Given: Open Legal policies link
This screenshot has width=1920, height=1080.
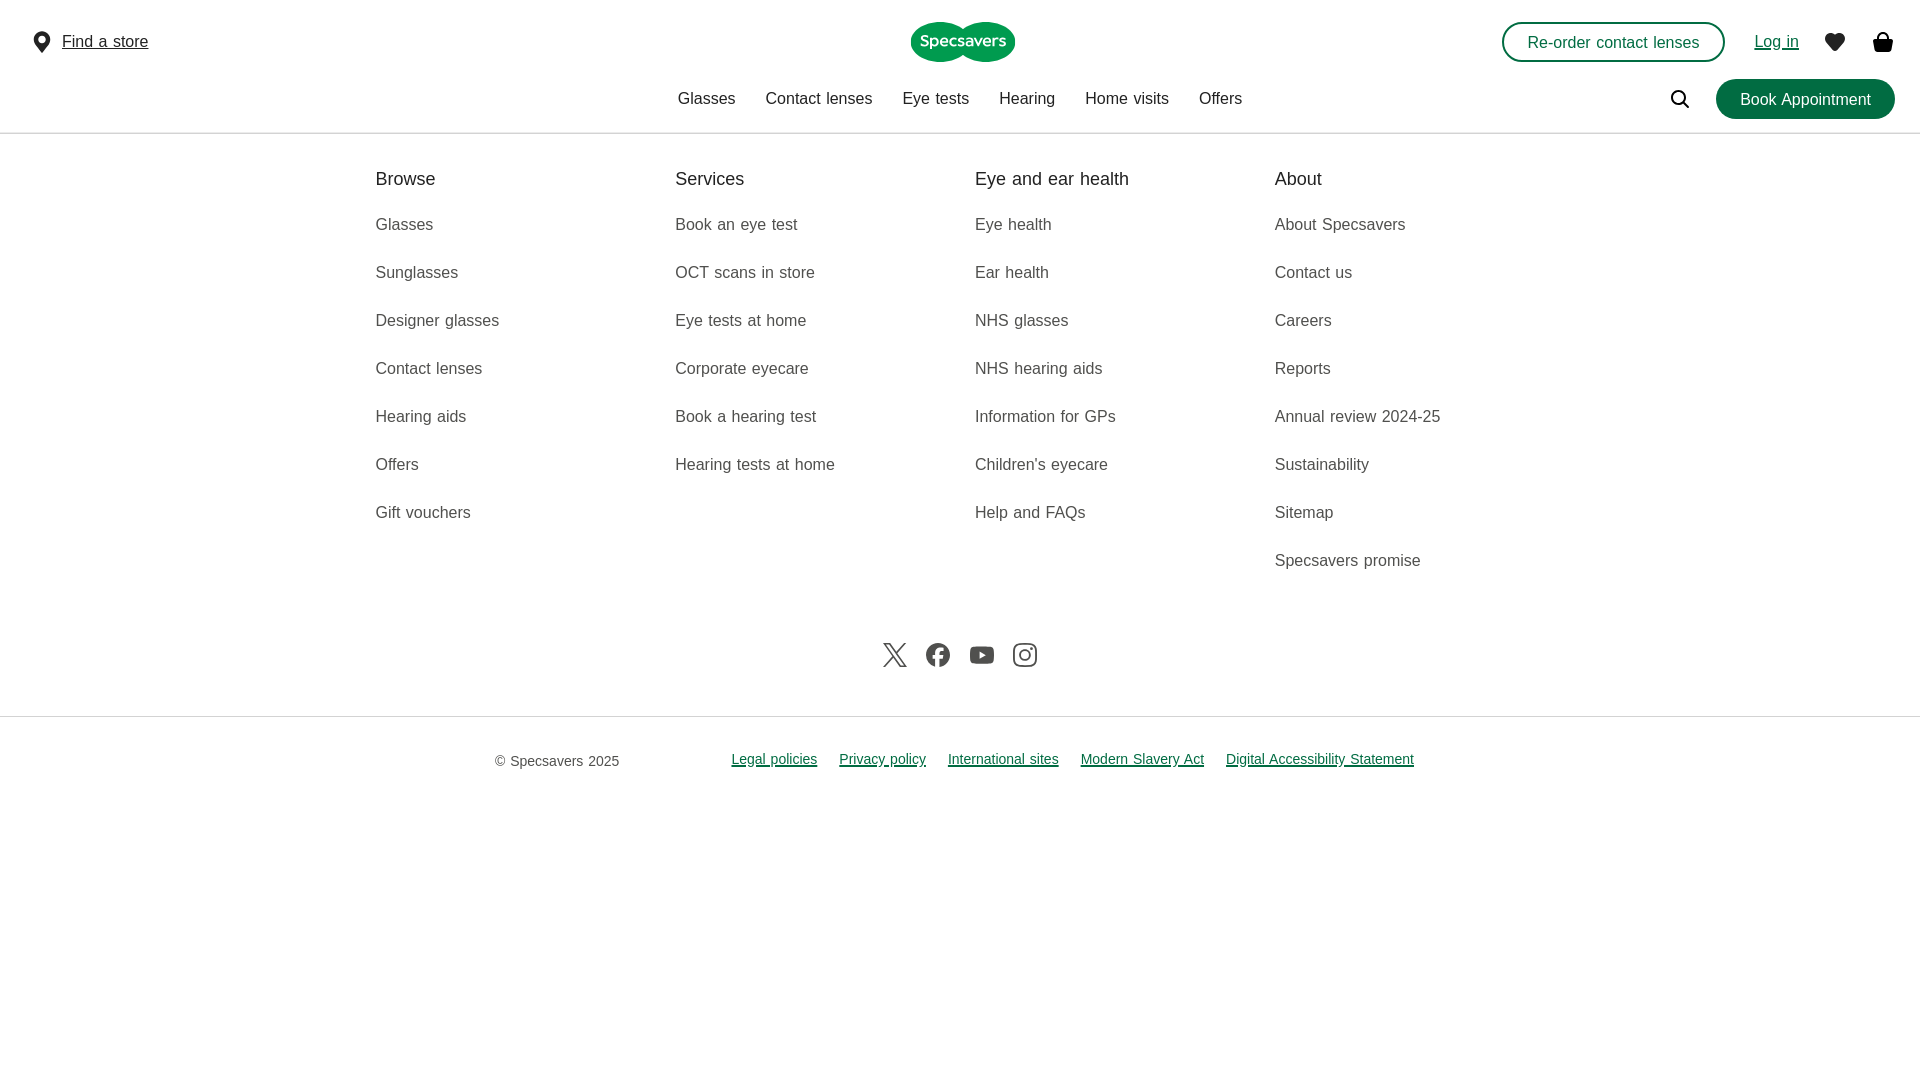Looking at the screenshot, I should [x=773, y=760].
